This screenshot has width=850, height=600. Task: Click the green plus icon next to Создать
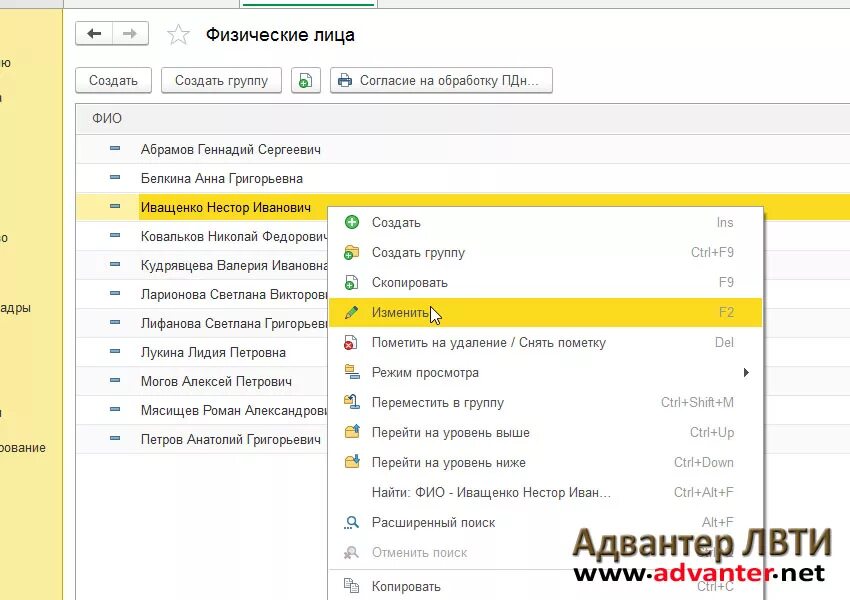point(352,222)
